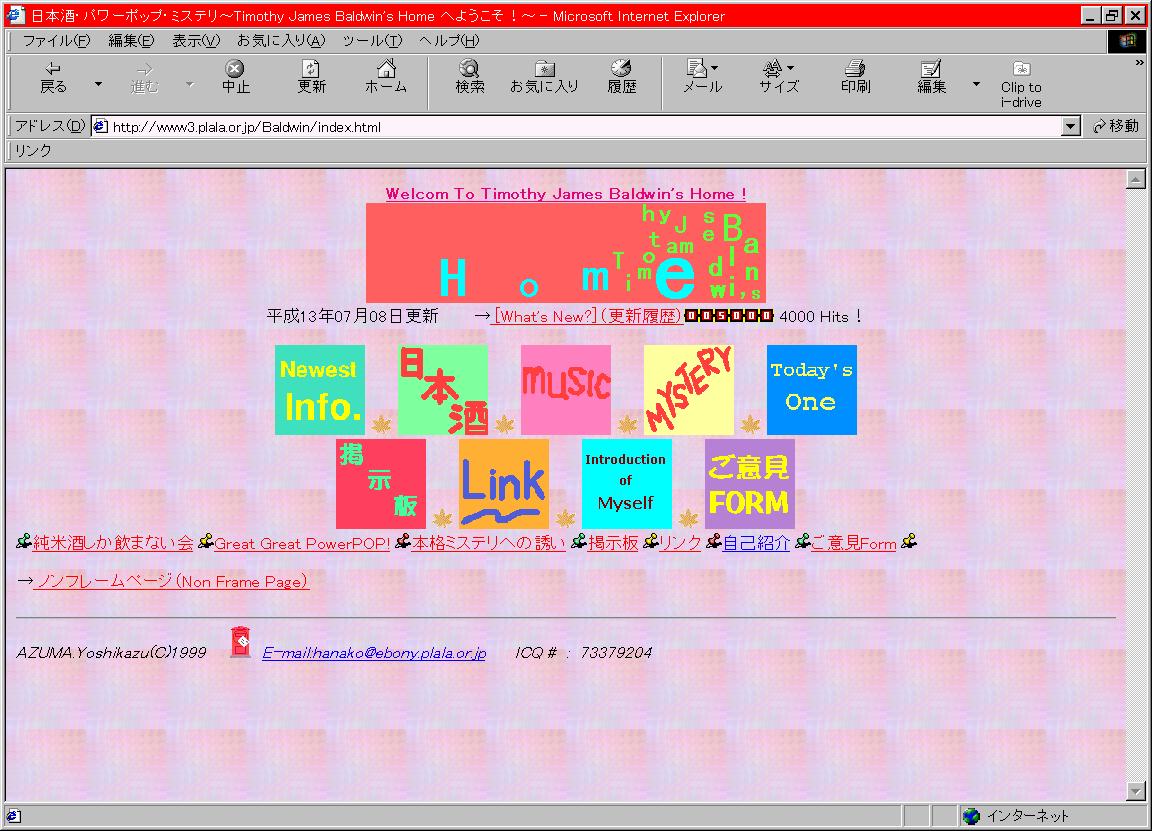This screenshot has width=1152, height=831.
Task: Click the address bar URL field
Action: pyautogui.click(x=580, y=127)
